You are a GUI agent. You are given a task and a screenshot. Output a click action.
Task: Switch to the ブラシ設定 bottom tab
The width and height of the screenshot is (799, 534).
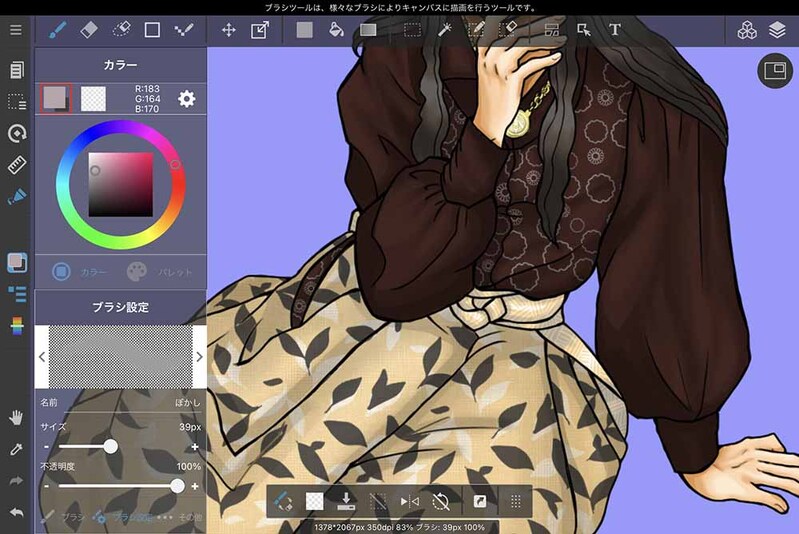pos(123,517)
